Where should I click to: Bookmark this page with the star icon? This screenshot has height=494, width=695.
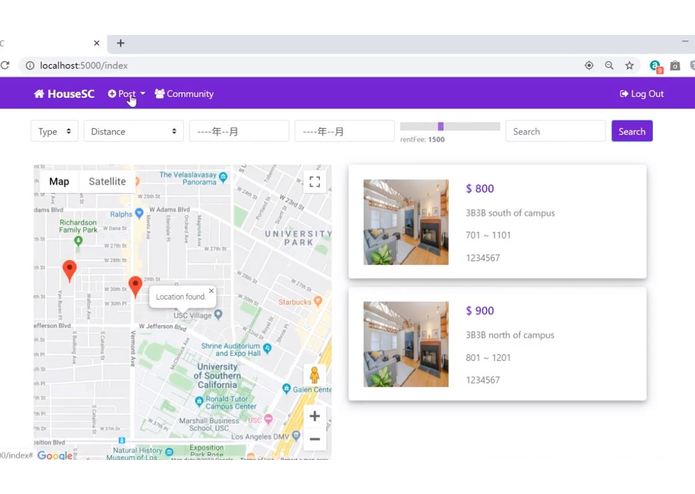[x=629, y=66]
